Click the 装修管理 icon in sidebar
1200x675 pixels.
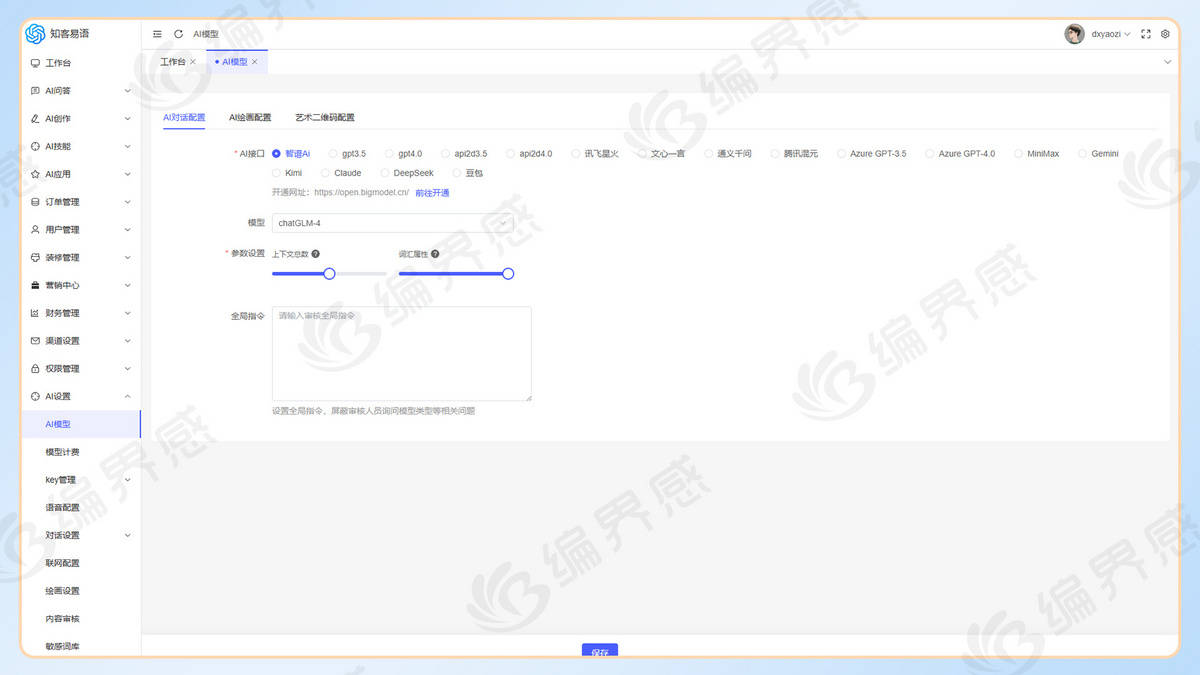pos(36,257)
